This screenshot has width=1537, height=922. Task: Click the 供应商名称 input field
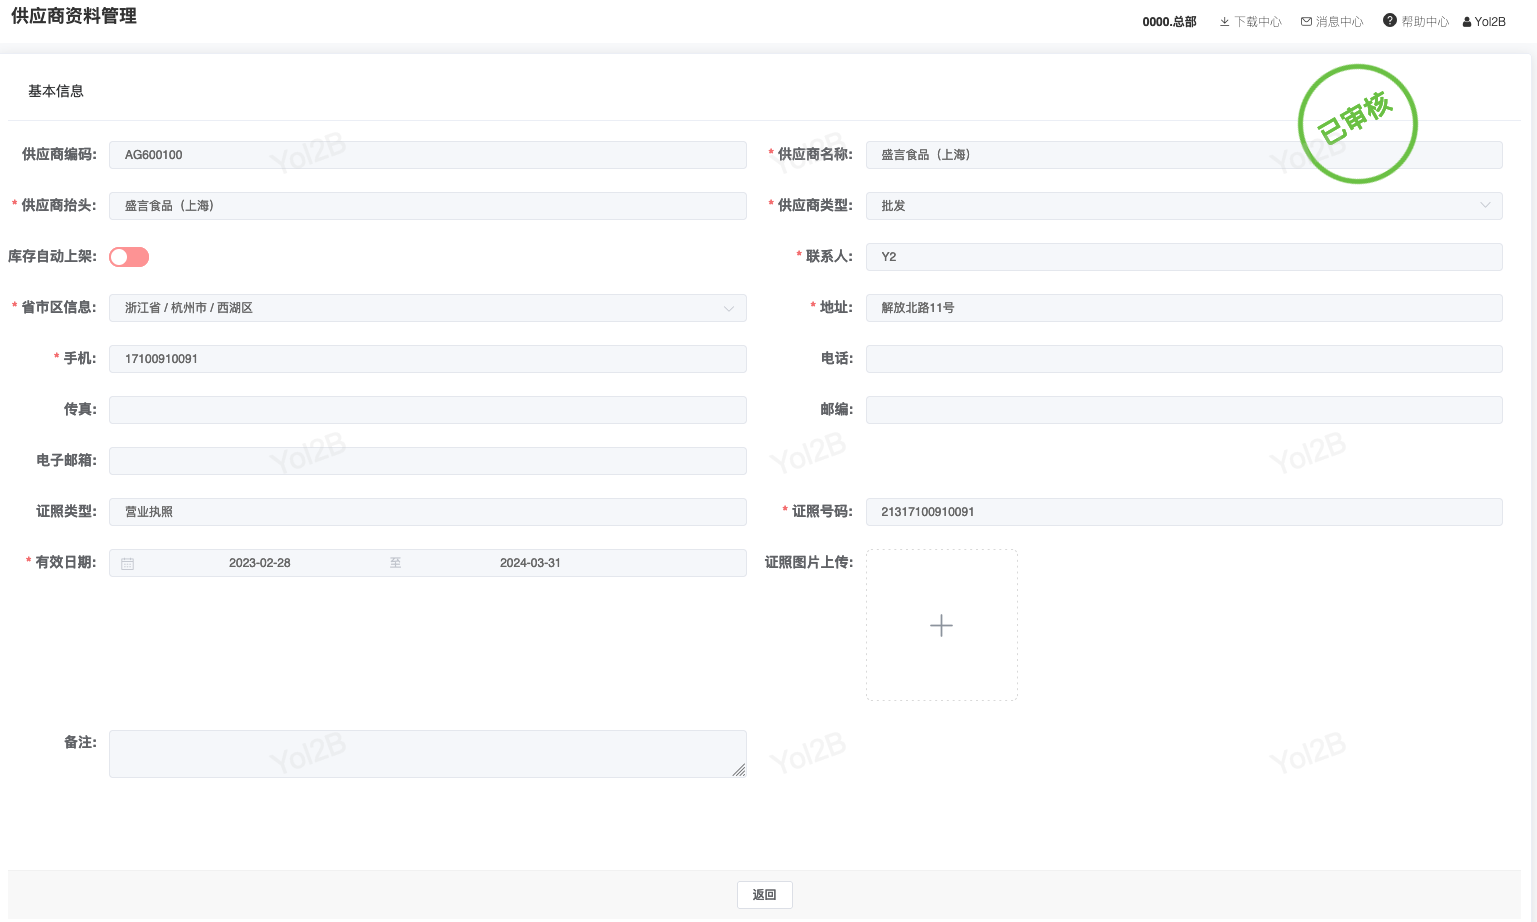click(x=1184, y=155)
